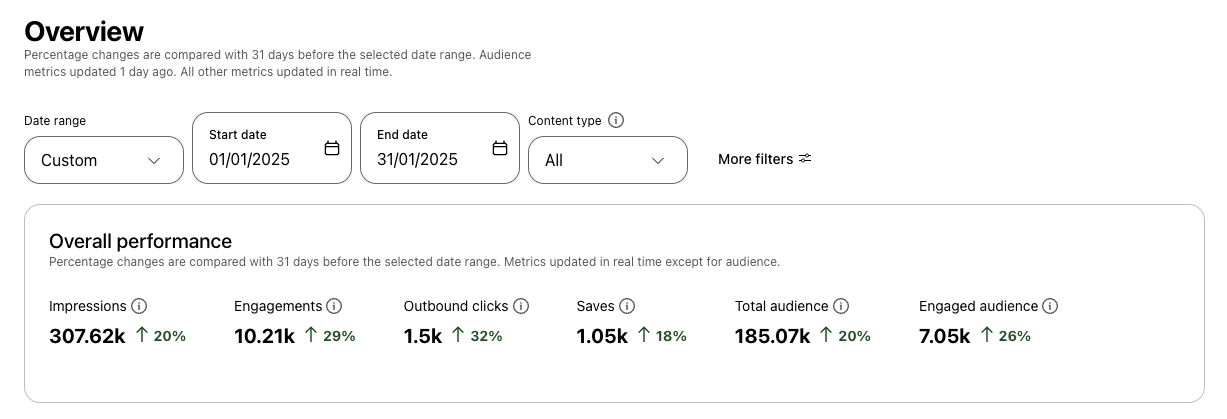Image resolution: width=1227 pixels, height=419 pixels.
Task: Click the 32% change for Outbound clicks
Action: (x=486, y=336)
